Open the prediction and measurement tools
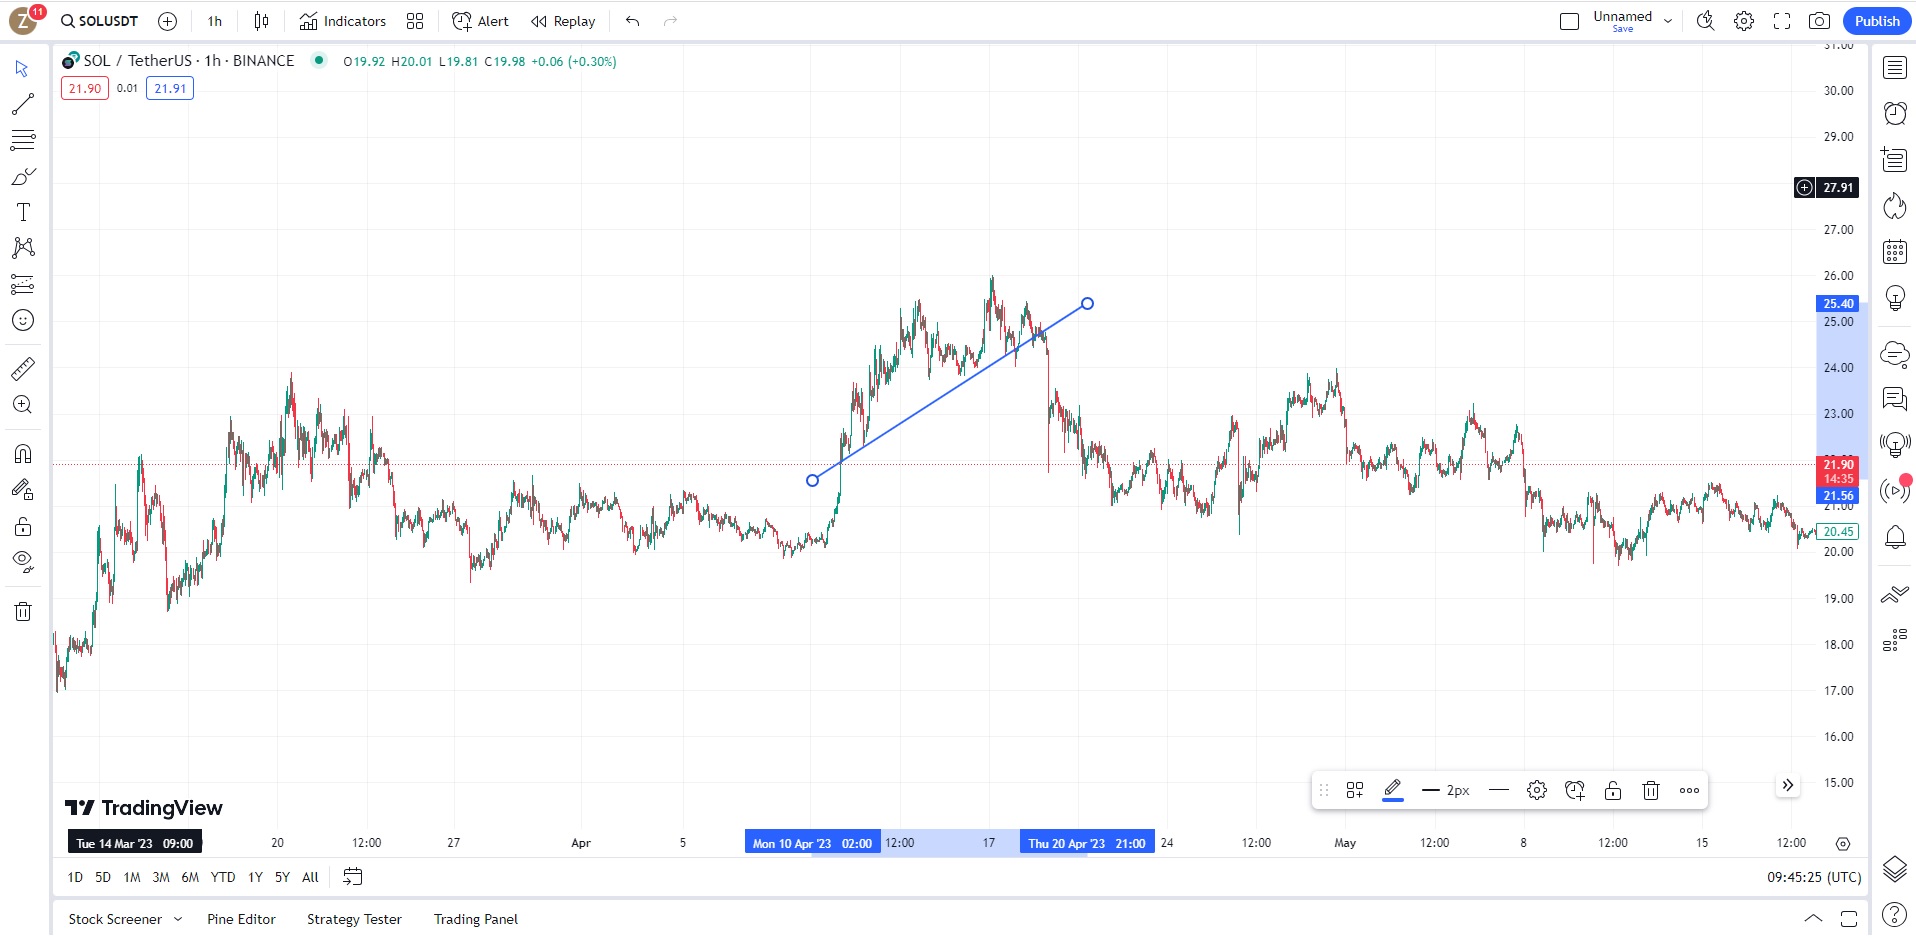1916x940 pixels. click(22, 284)
